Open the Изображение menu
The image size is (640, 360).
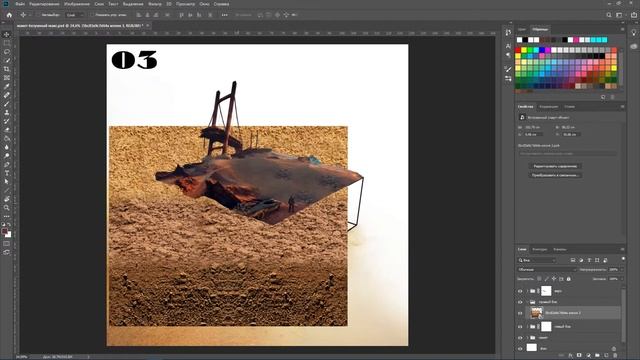tap(77, 4)
